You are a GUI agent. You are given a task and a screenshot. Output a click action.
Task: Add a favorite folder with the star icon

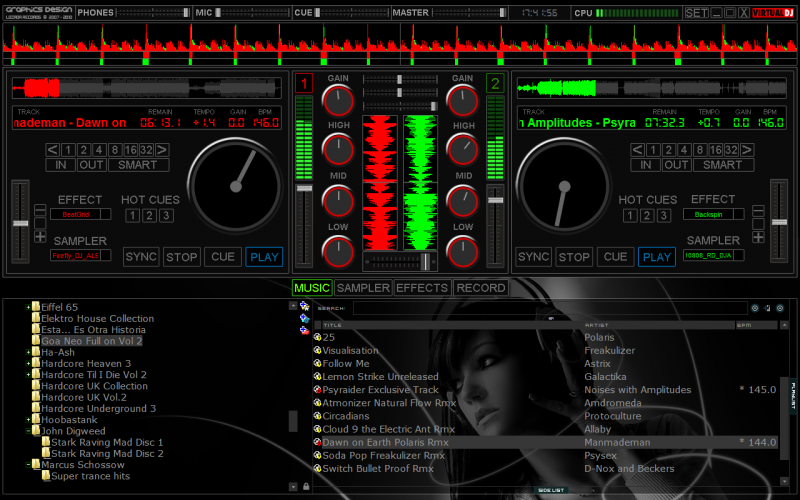[x=305, y=306]
